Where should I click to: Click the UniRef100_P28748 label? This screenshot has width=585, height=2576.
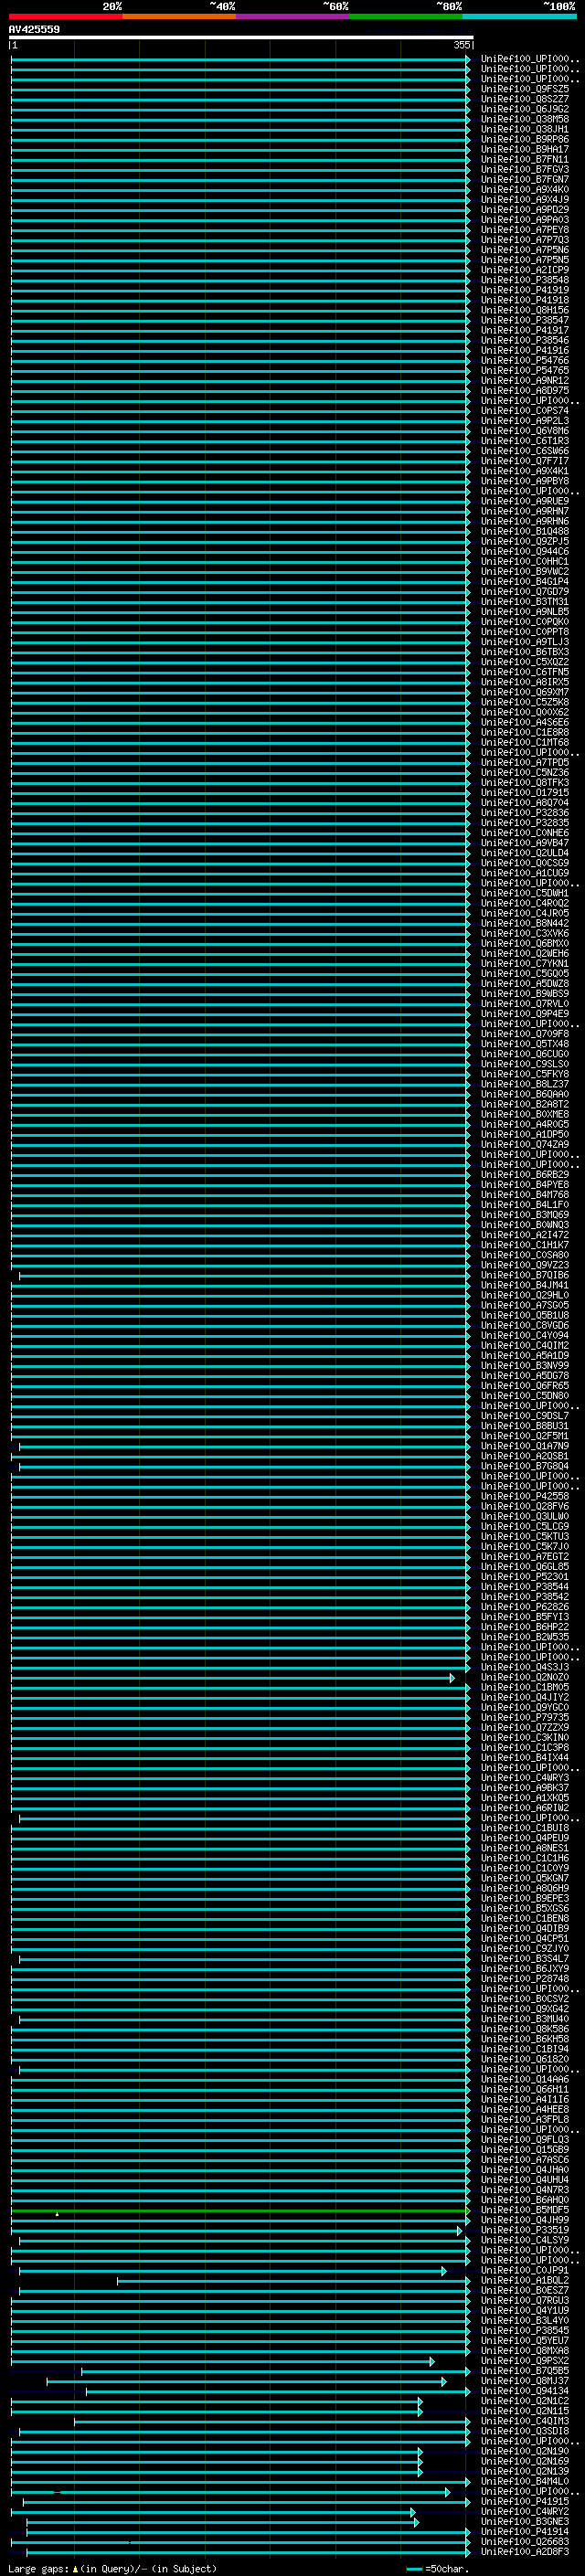pyautogui.click(x=525, y=1979)
